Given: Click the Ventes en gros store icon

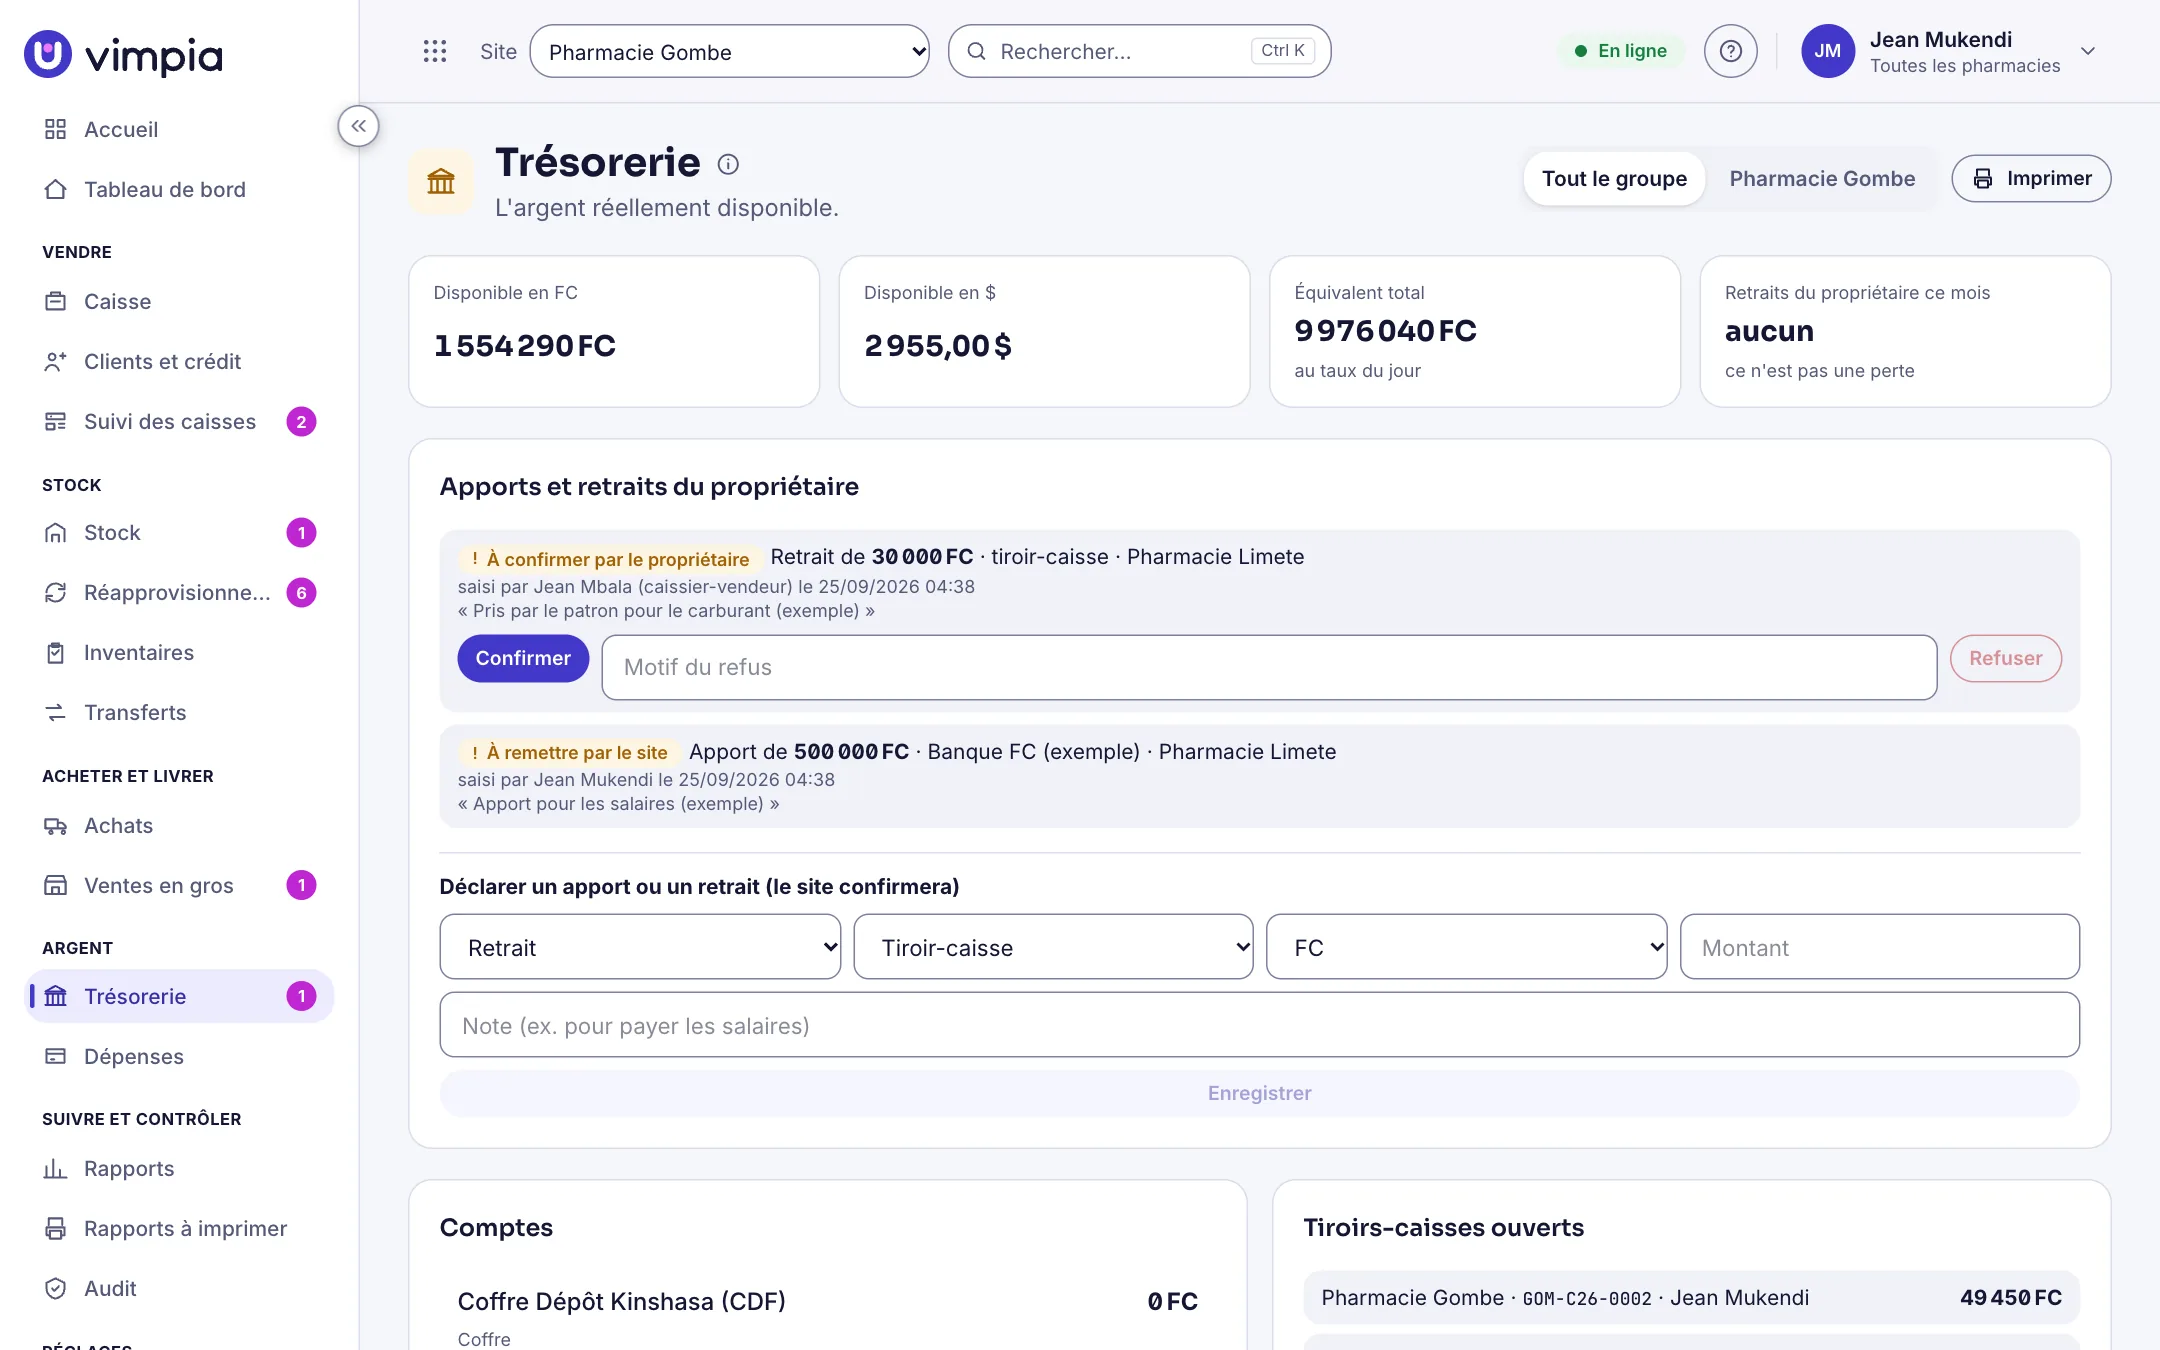Looking at the screenshot, I should [55, 885].
